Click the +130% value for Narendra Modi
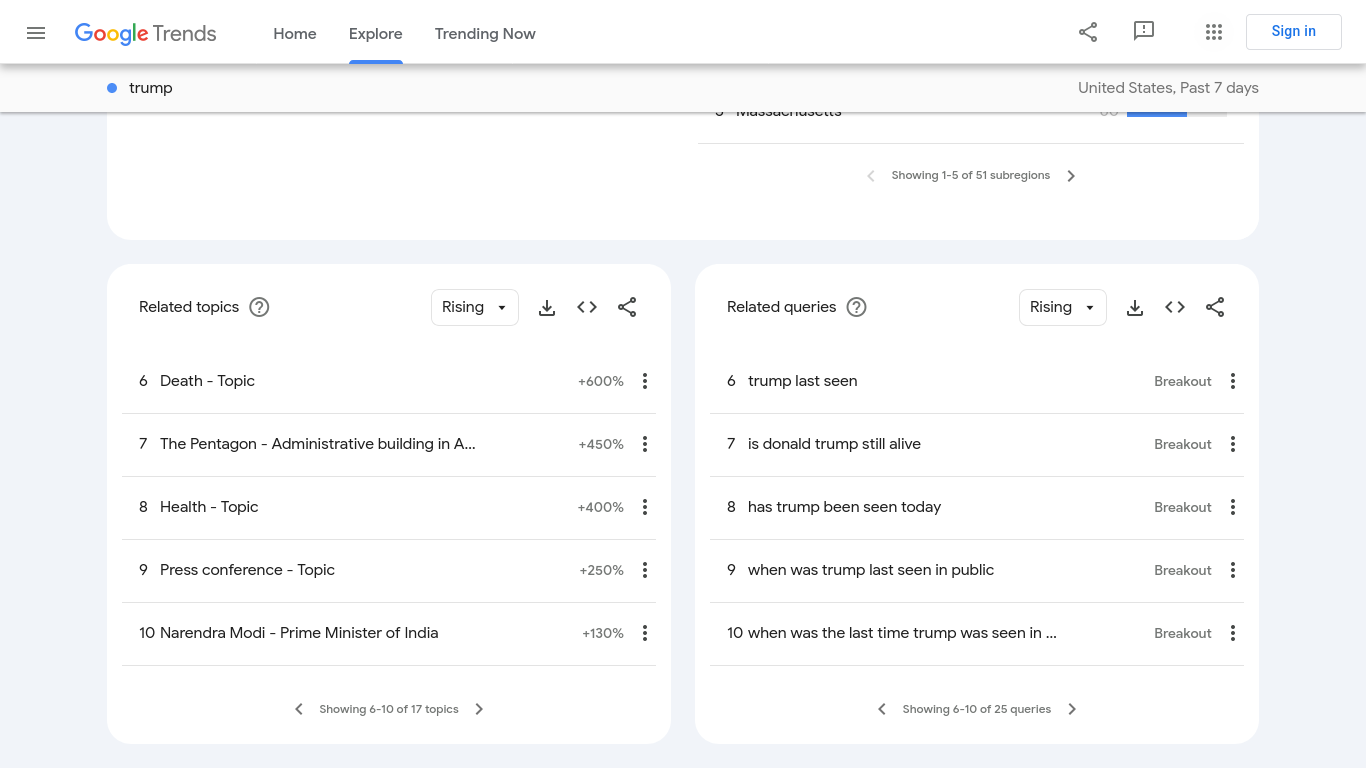1366x768 pixels. (603, 633)
